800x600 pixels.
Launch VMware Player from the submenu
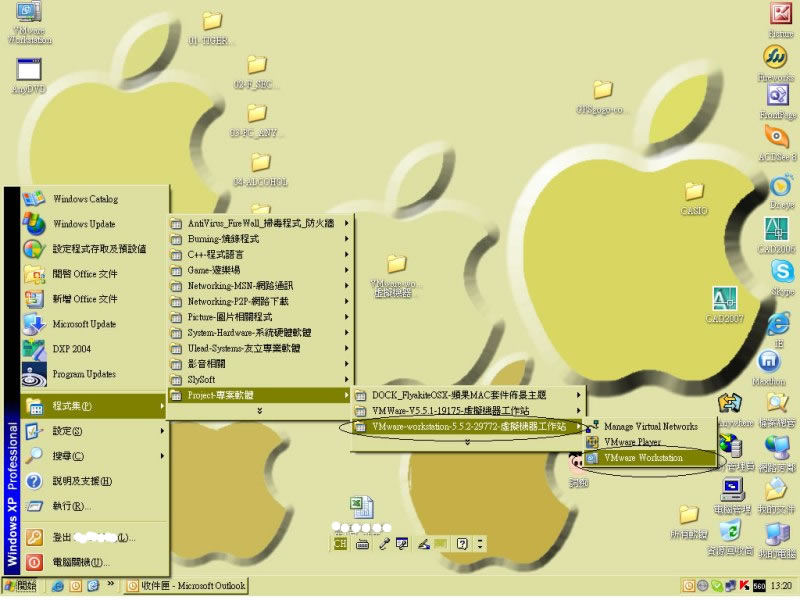649,442
